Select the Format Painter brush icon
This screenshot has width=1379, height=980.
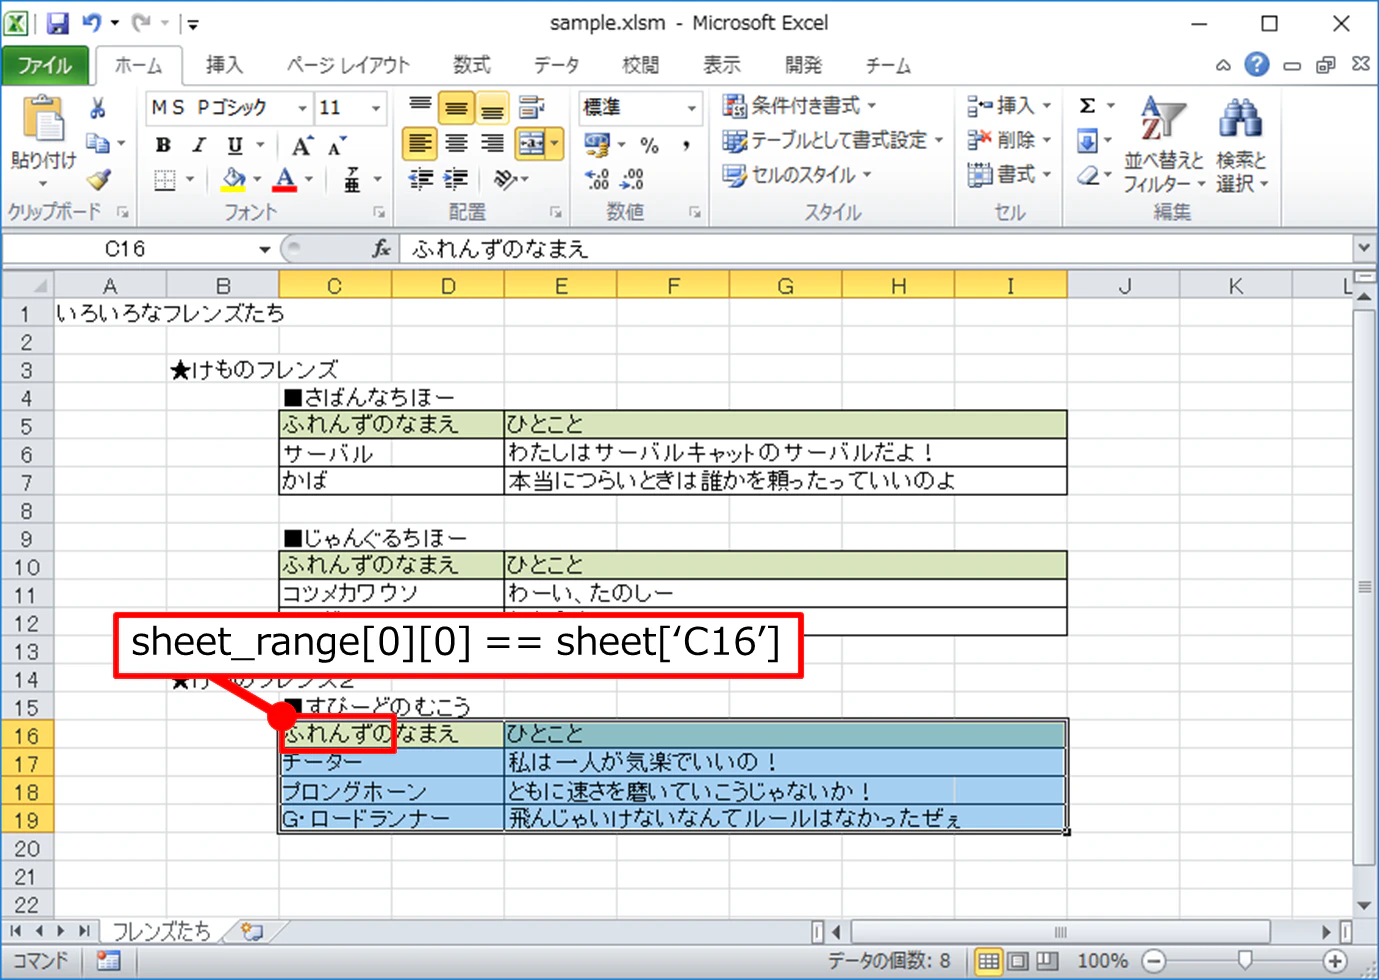98,179
